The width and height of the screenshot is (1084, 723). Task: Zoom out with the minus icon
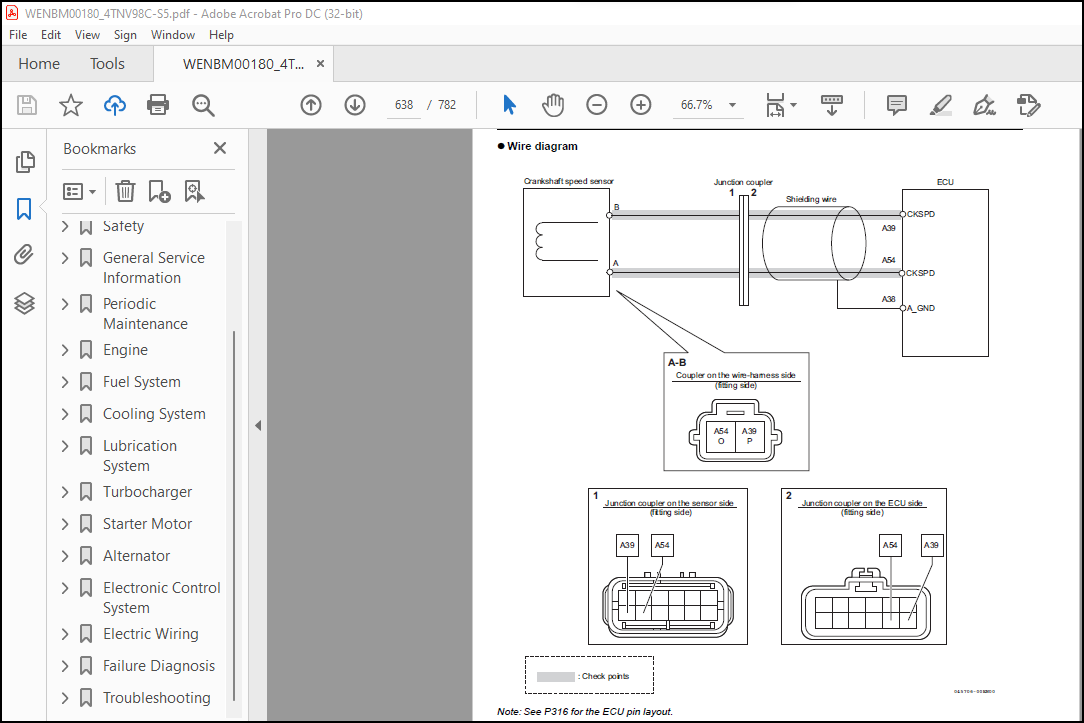597,105
